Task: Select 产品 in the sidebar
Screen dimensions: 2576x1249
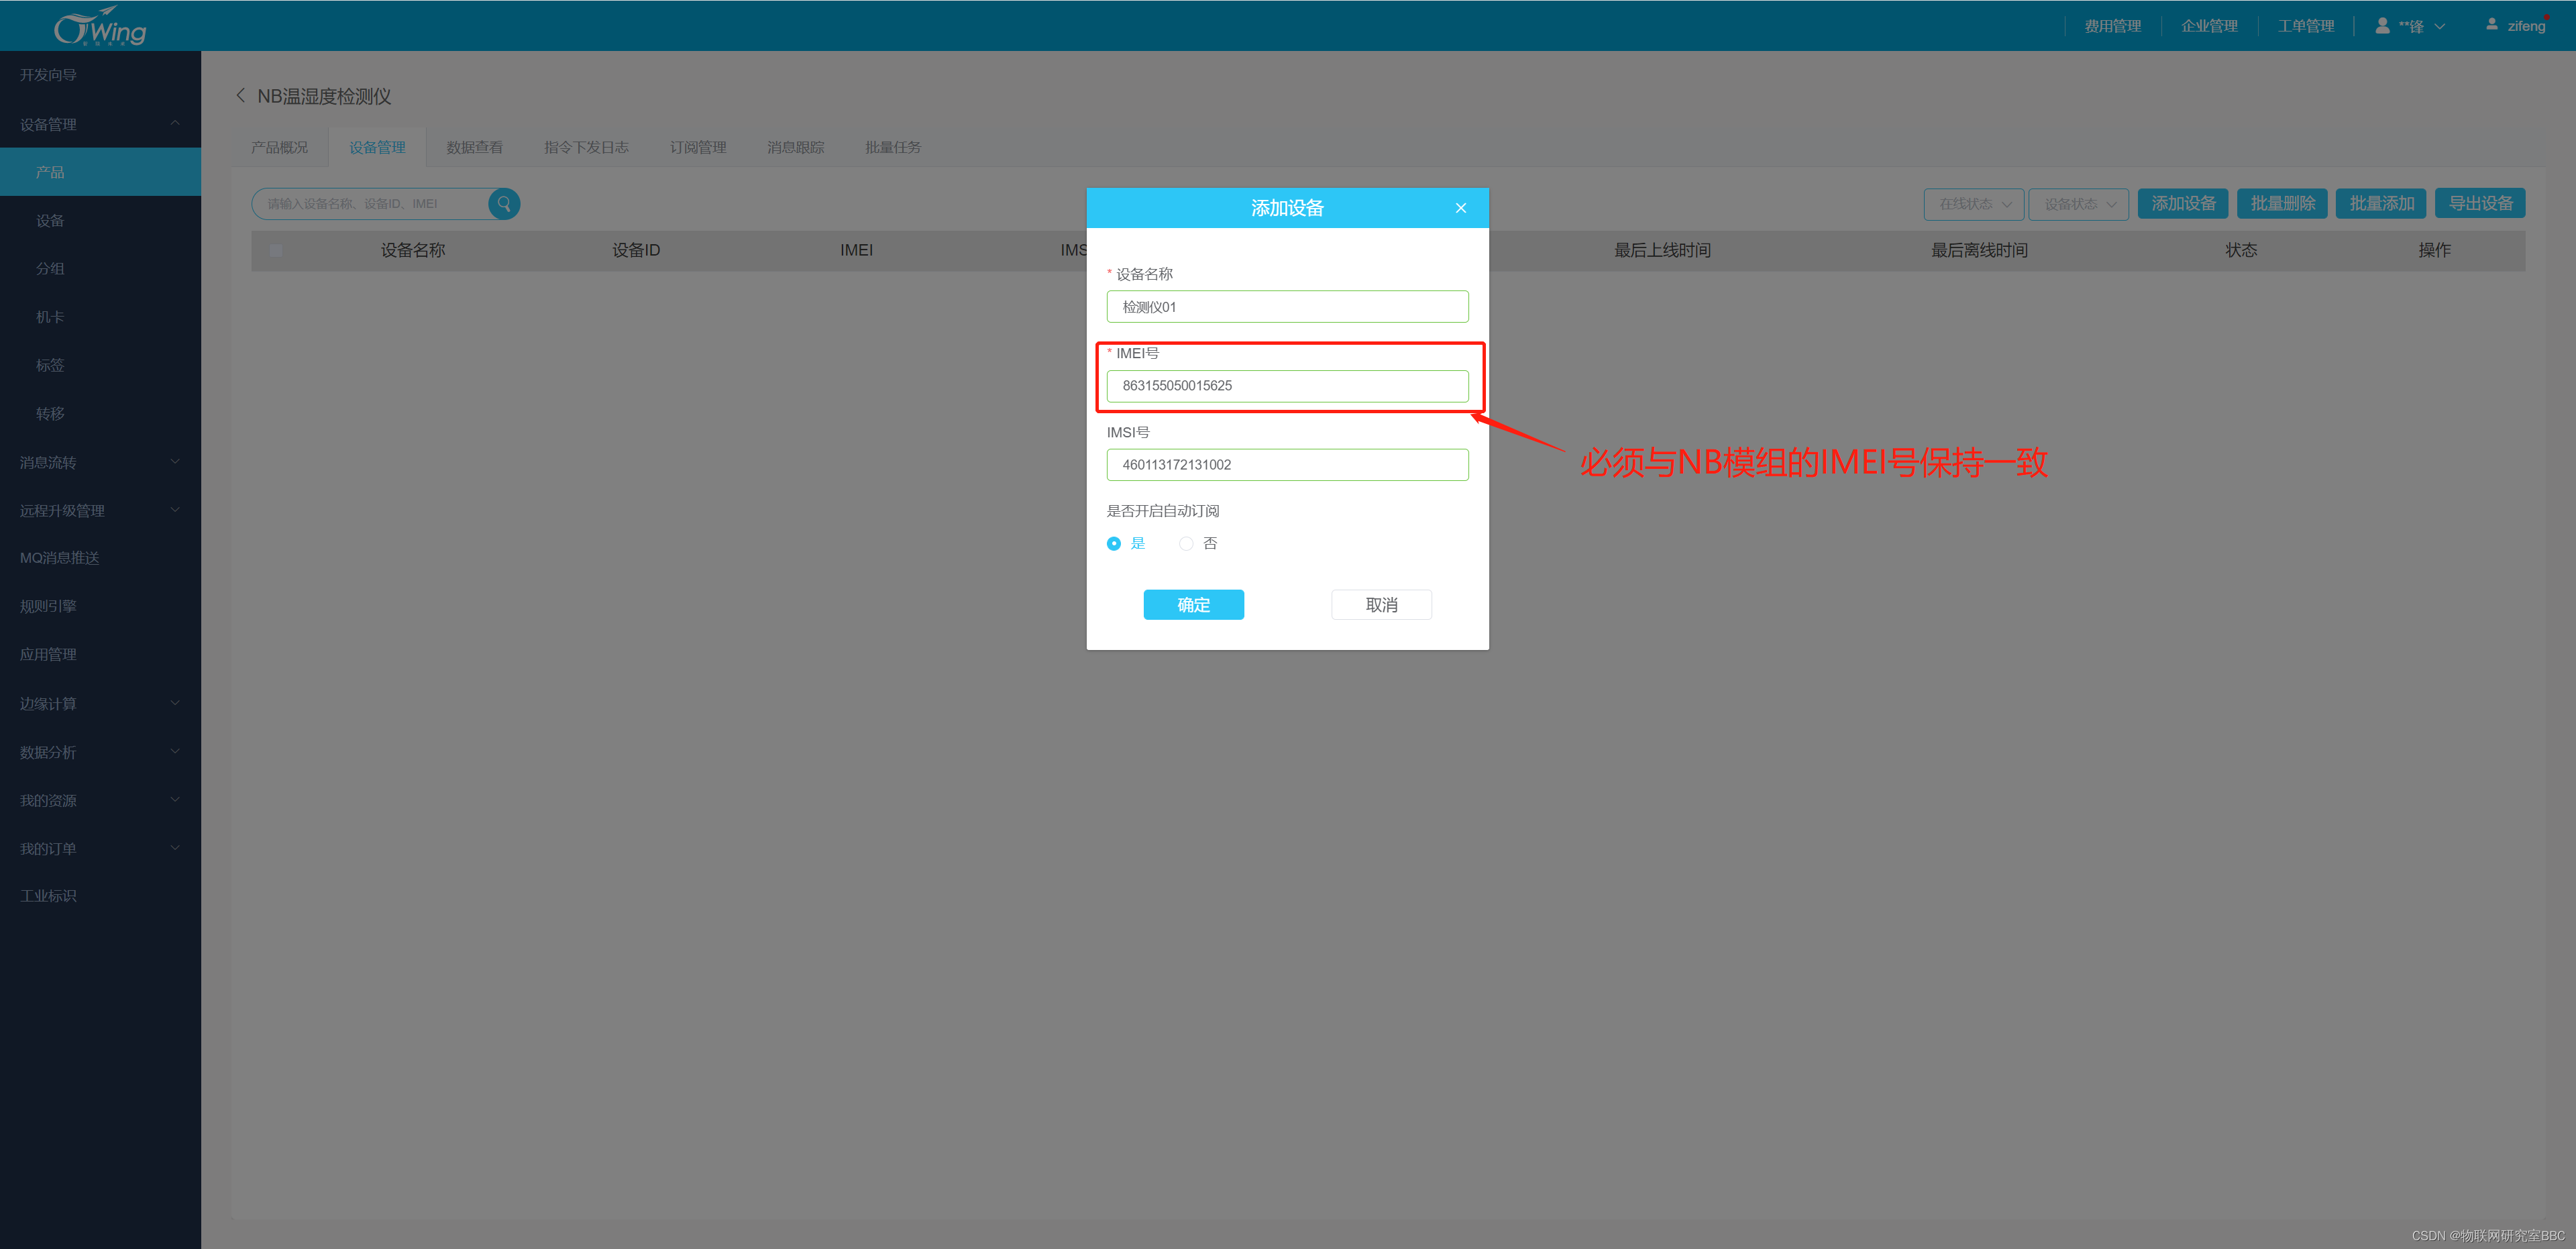Action: [100, 172]
